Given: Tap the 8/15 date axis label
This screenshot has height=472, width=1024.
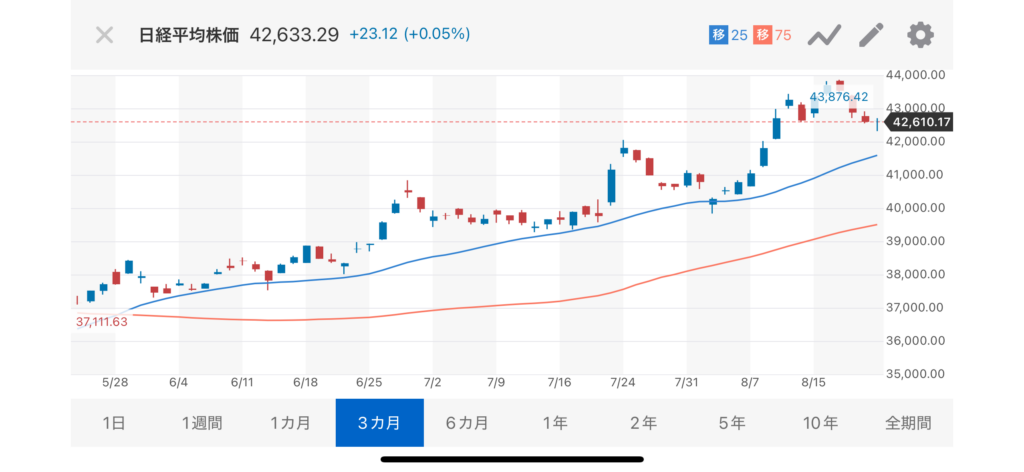Looking at the screenshot, I should tap(814, 383).
